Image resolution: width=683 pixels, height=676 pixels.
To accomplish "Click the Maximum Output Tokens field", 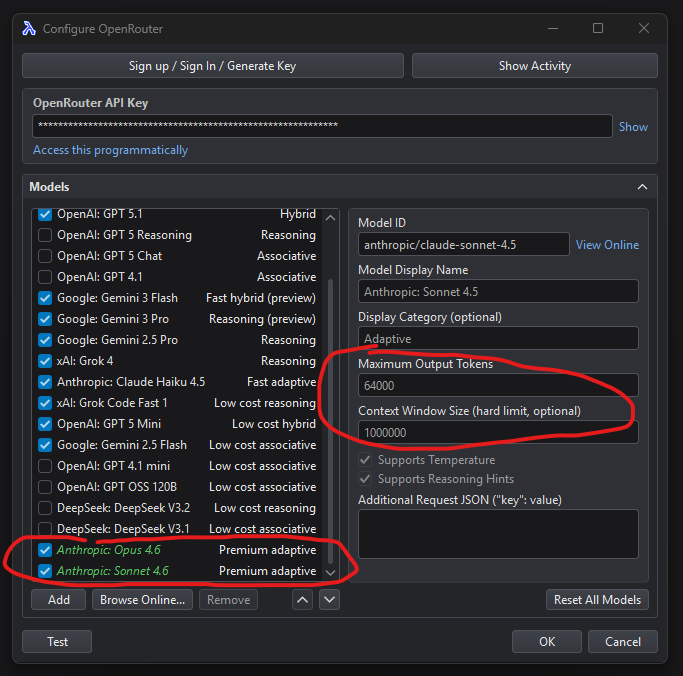I will coord(498,385).
